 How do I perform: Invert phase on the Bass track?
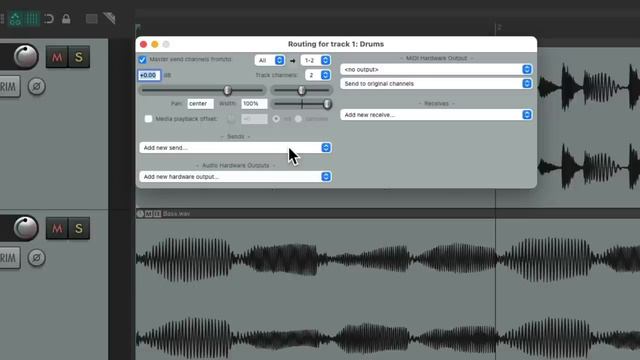(36, 258)
